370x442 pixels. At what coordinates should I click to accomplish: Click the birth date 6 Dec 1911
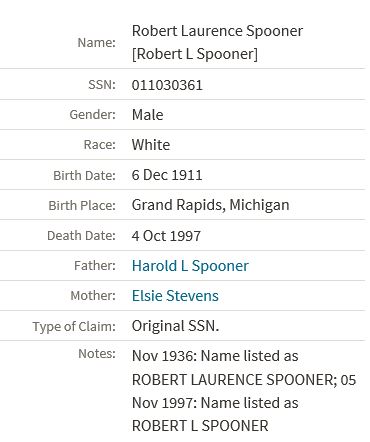(167, 175)
